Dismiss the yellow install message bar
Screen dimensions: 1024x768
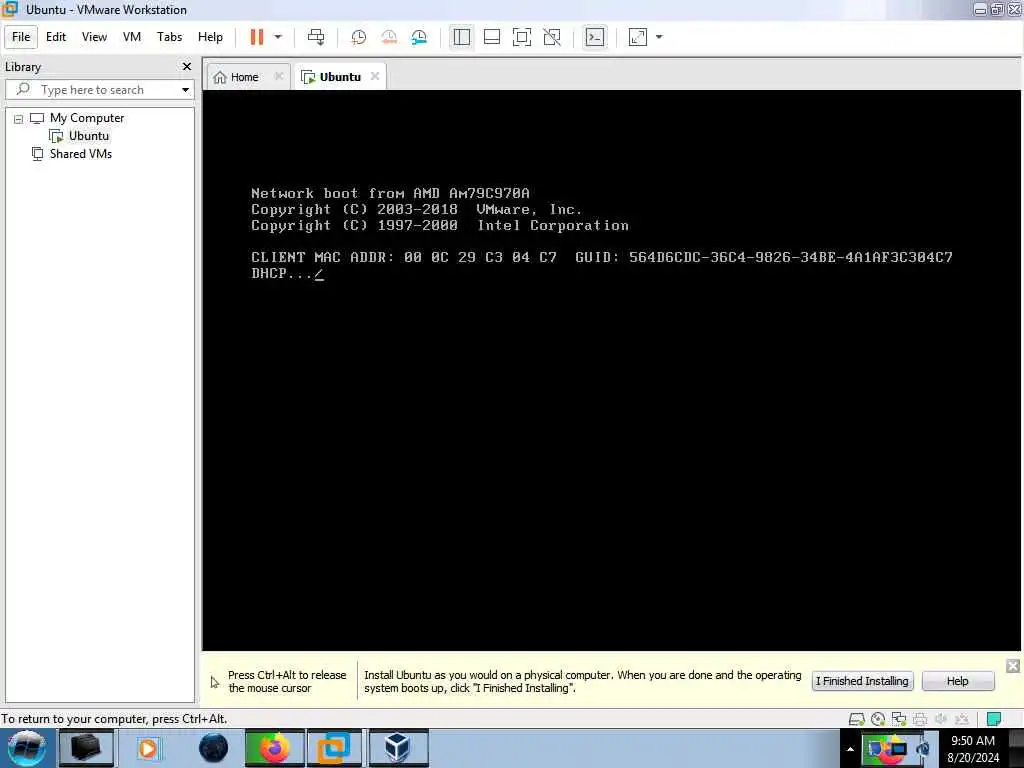[1013, 666]
